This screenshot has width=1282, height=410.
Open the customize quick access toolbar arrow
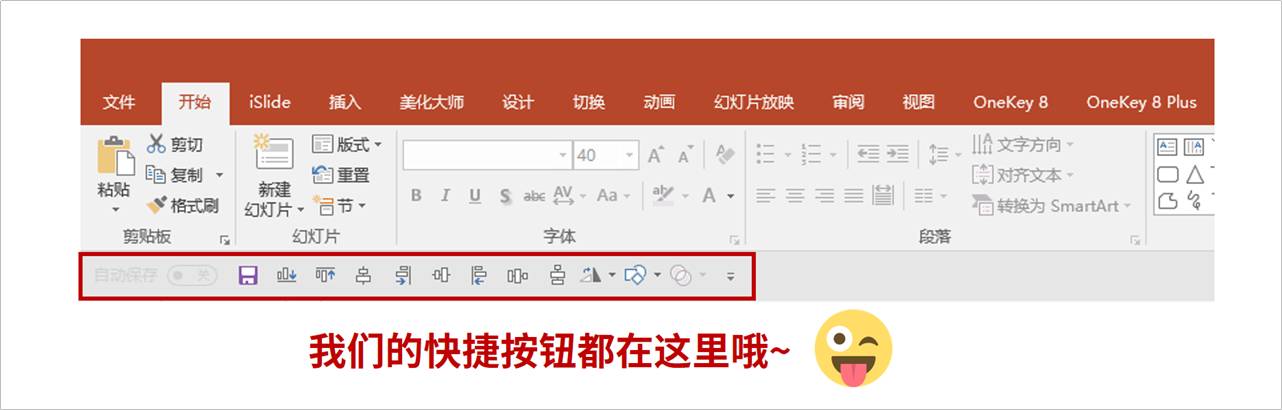tap(730, 276)
